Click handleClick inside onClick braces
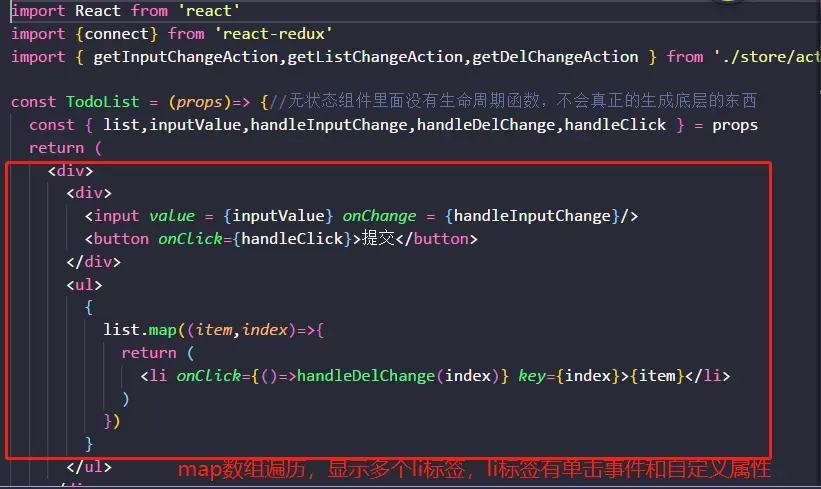Screen dimensions: 821x489 click(x=292, y=239)
